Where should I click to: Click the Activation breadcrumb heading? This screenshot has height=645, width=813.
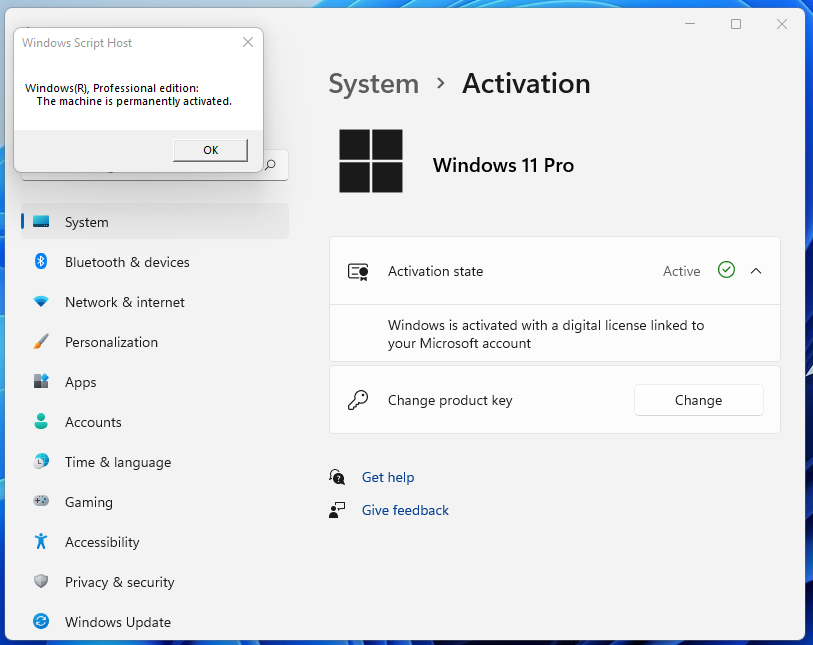(x=526, y=83)
